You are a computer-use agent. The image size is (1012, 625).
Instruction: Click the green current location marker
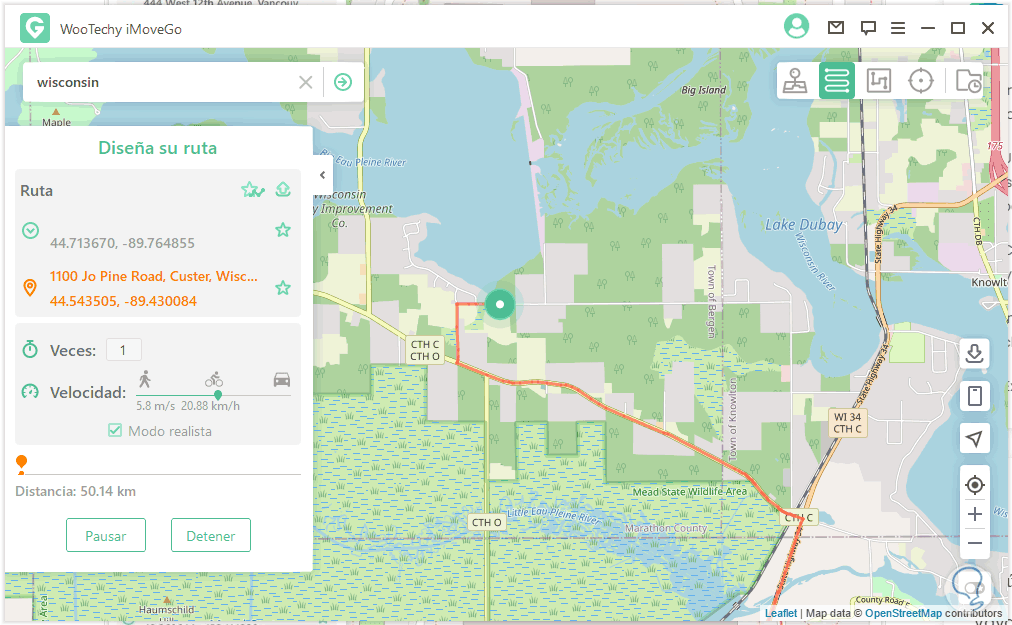[x=500, y=304]
